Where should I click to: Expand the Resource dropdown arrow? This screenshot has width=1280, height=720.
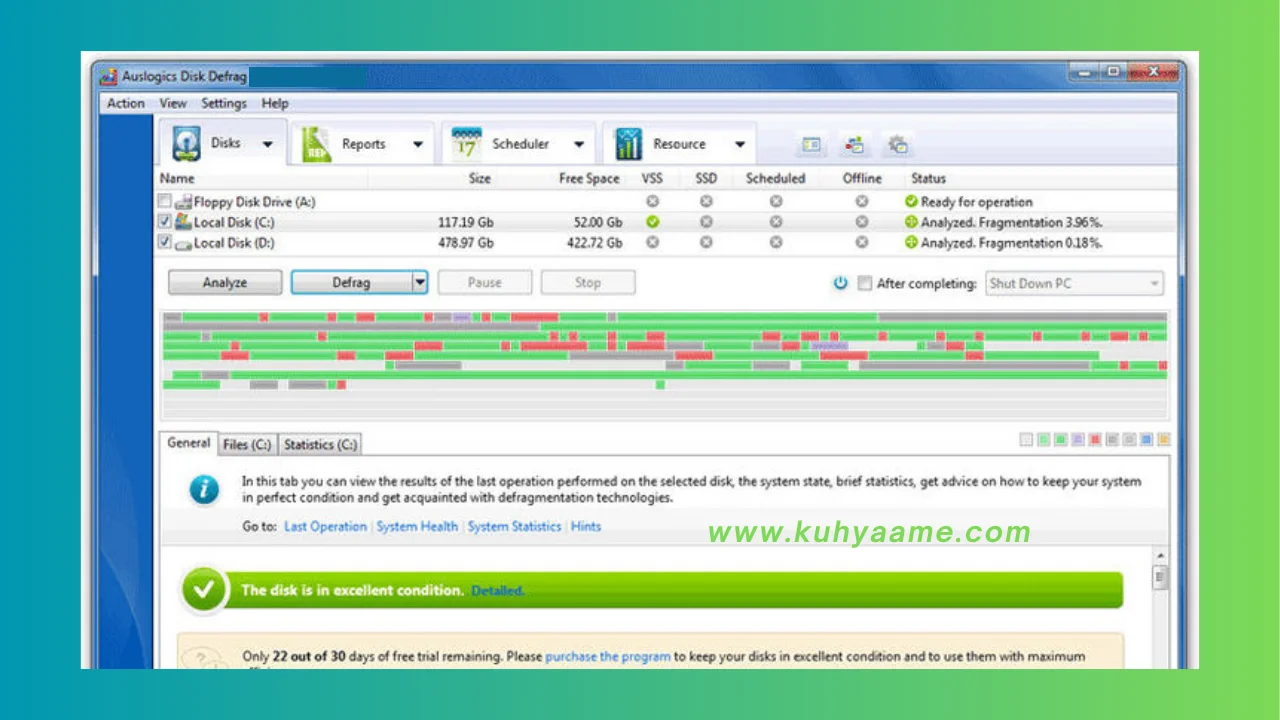pos(740,145)
